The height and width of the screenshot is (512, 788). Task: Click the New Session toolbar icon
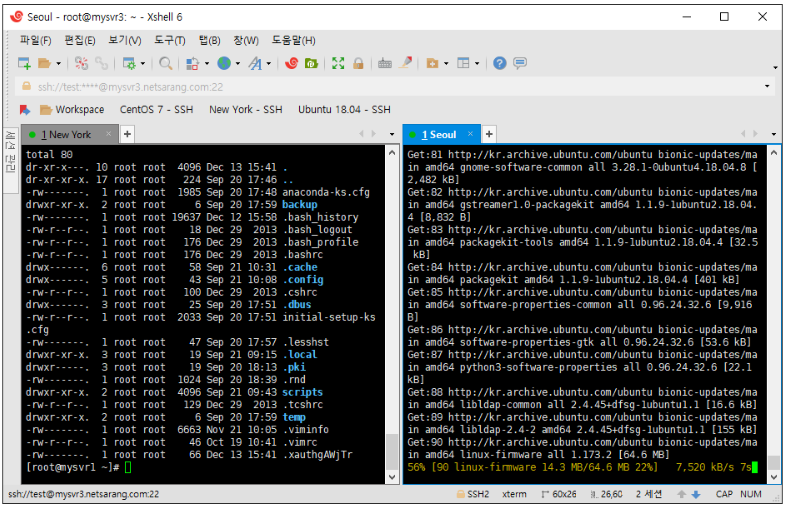tap(24, 63)
